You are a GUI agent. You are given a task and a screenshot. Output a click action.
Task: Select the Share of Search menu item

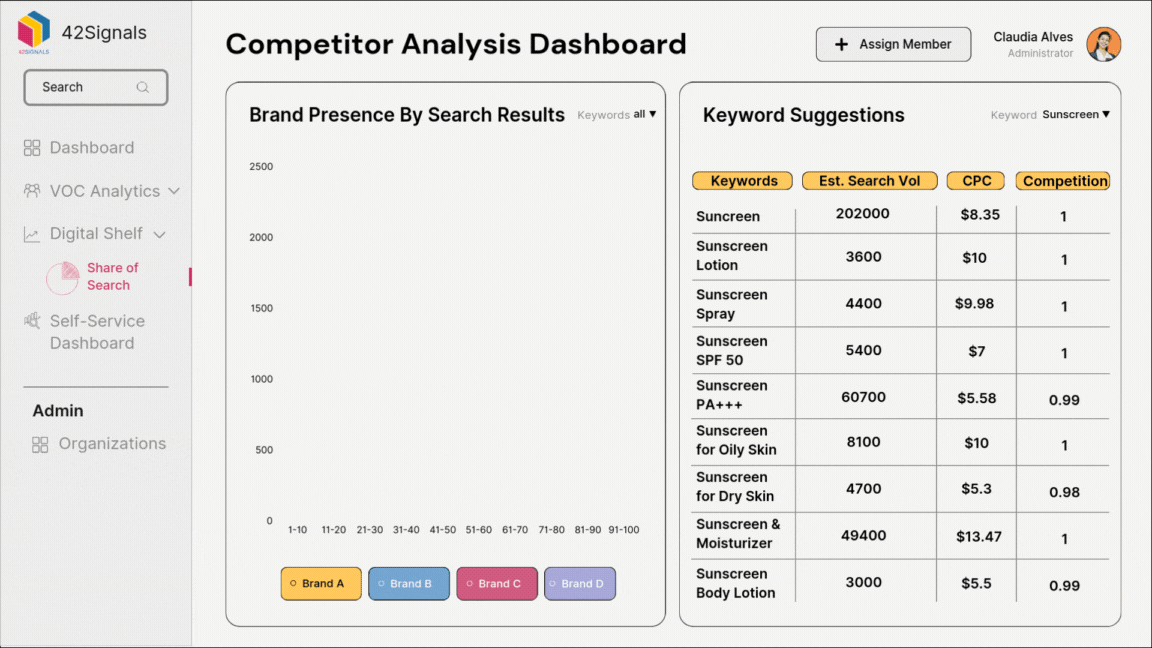112,276
